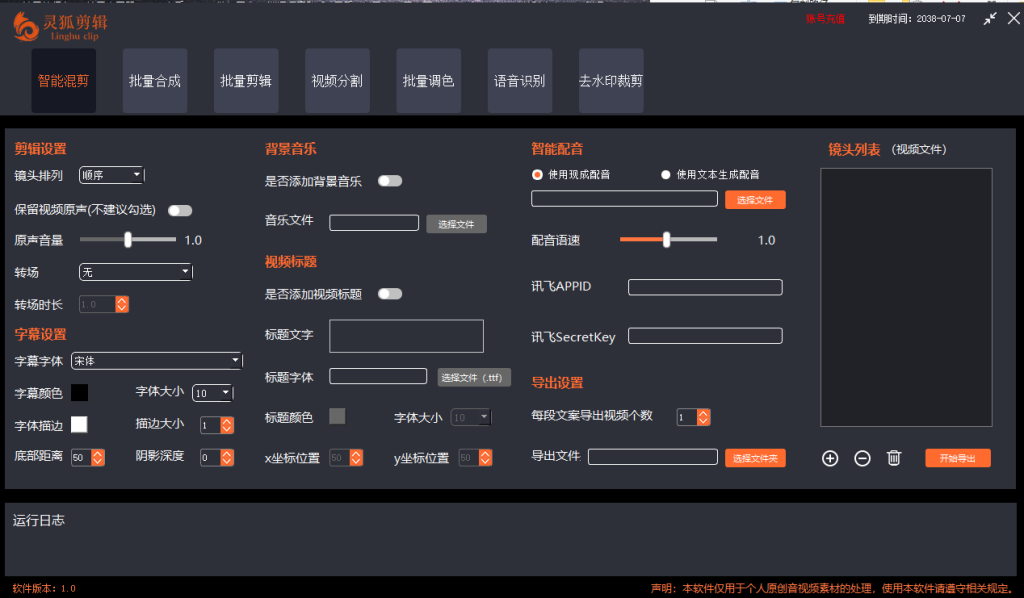Click the add clip plus icon
1024x598 pixels.
830,458
